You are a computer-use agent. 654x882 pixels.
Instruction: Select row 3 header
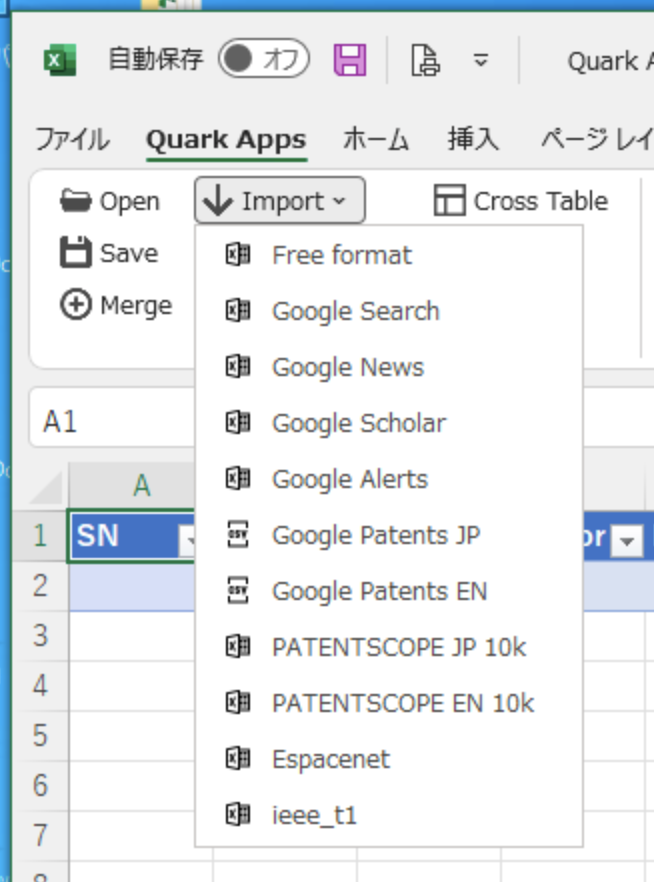39,636
